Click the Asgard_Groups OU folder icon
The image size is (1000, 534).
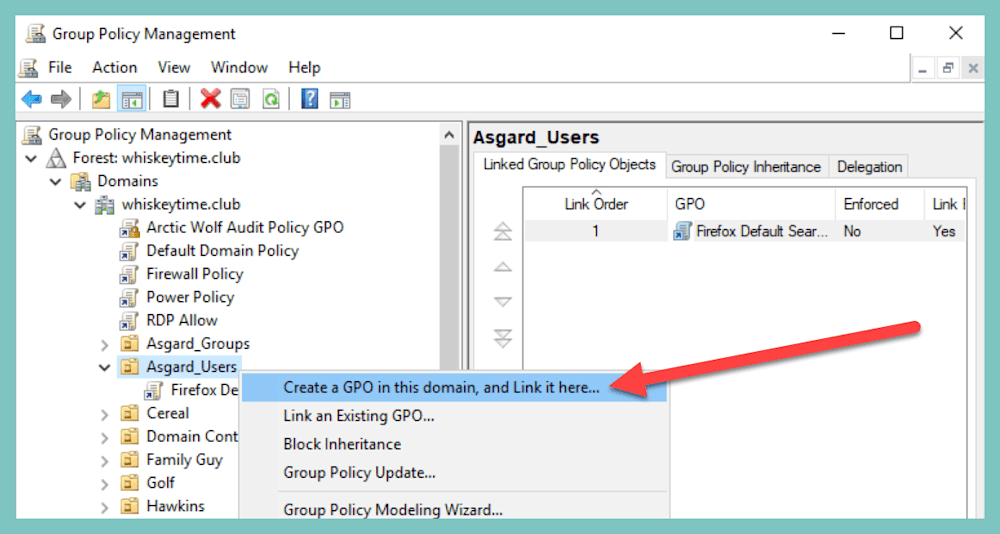(129, 344)
